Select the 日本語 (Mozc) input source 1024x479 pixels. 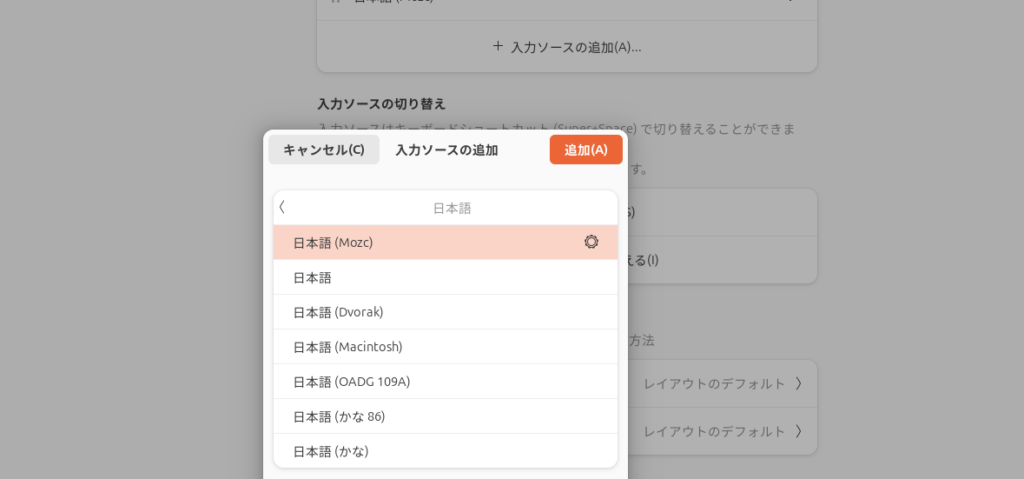click(x=333, y=242)
